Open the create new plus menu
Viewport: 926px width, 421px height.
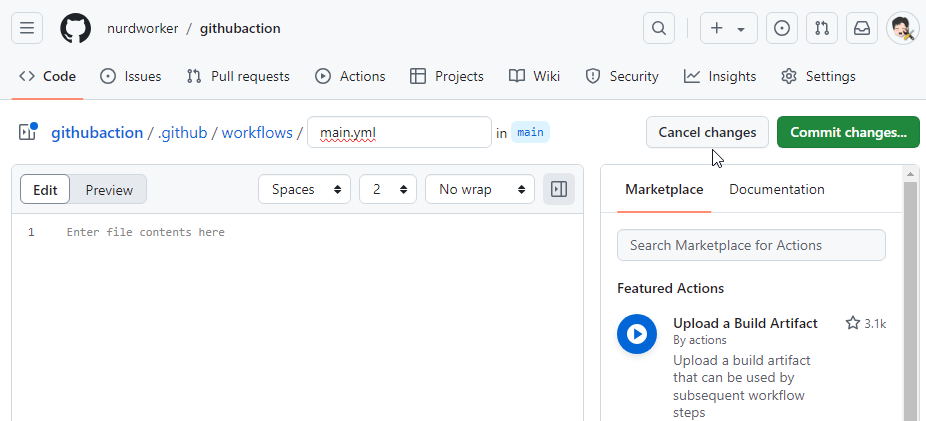[x=729, y=28]
